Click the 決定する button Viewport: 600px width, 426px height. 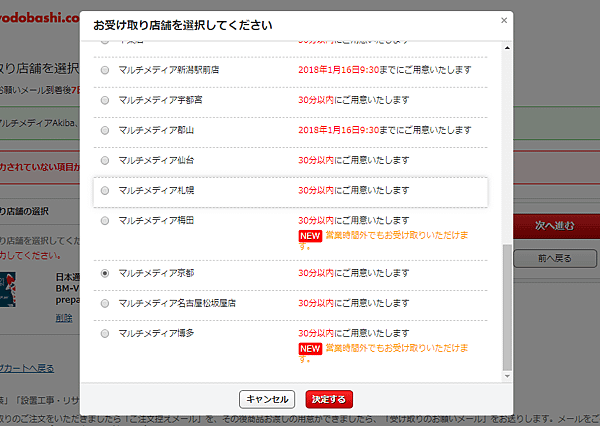coord(329,399)
